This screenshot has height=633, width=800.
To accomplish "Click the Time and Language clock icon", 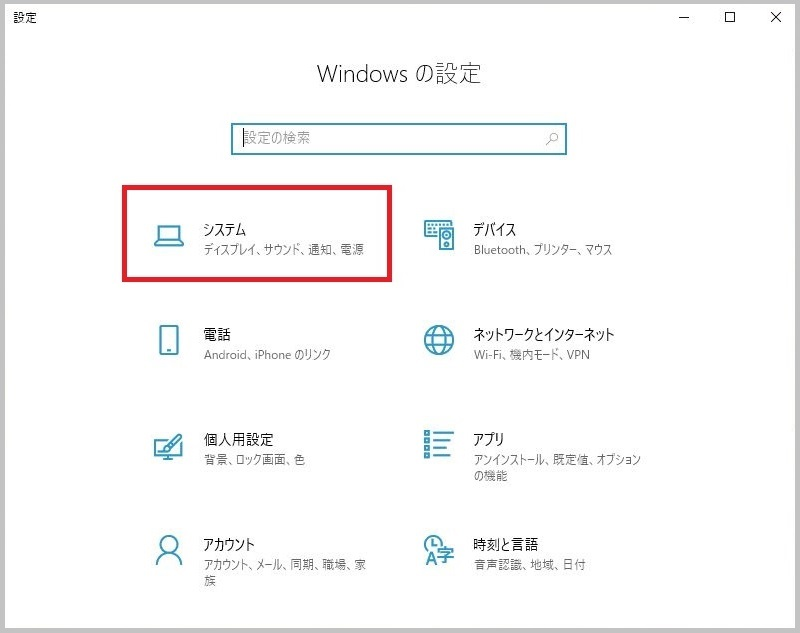I will 439,550.
